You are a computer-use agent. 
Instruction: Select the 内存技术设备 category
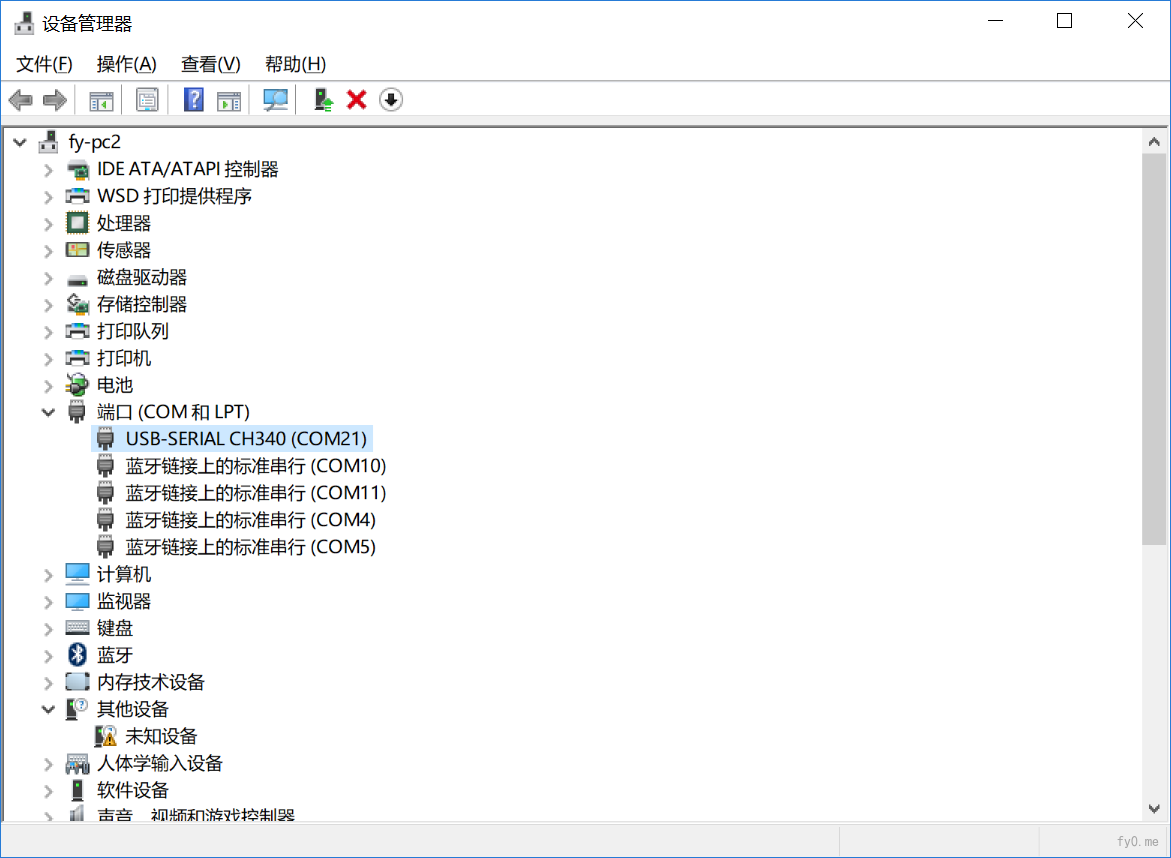click(x=151, y=682)
